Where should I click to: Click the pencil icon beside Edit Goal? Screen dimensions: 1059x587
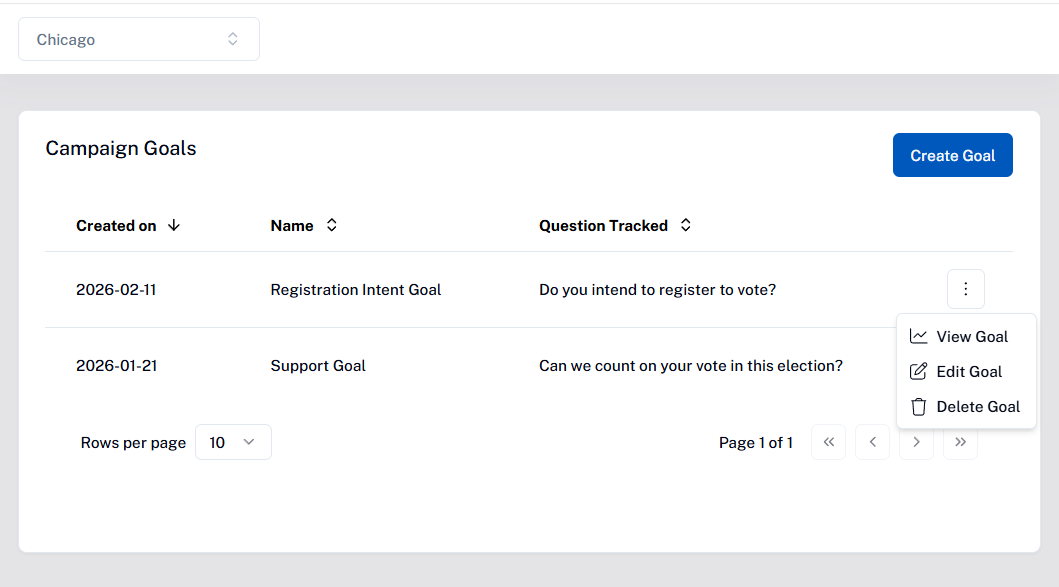918,372
